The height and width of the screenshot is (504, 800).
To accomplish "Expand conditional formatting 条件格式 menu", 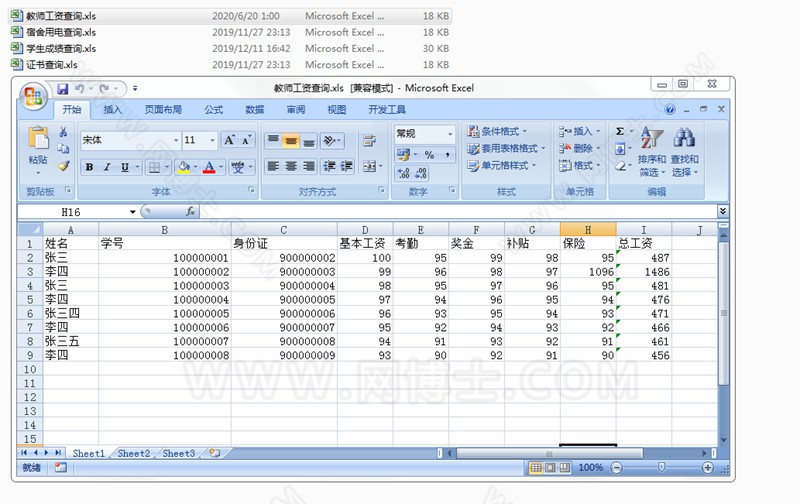I will pos(497,132).
